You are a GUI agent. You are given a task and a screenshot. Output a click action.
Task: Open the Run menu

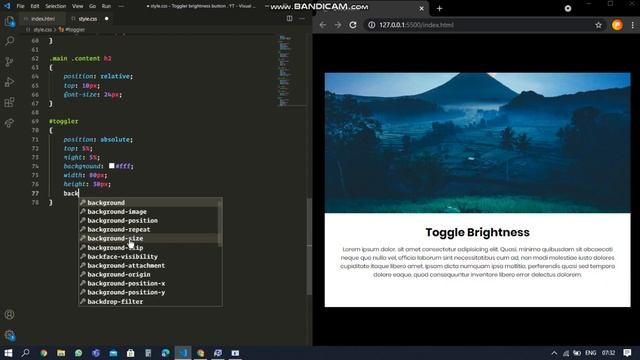click(106, 6)
